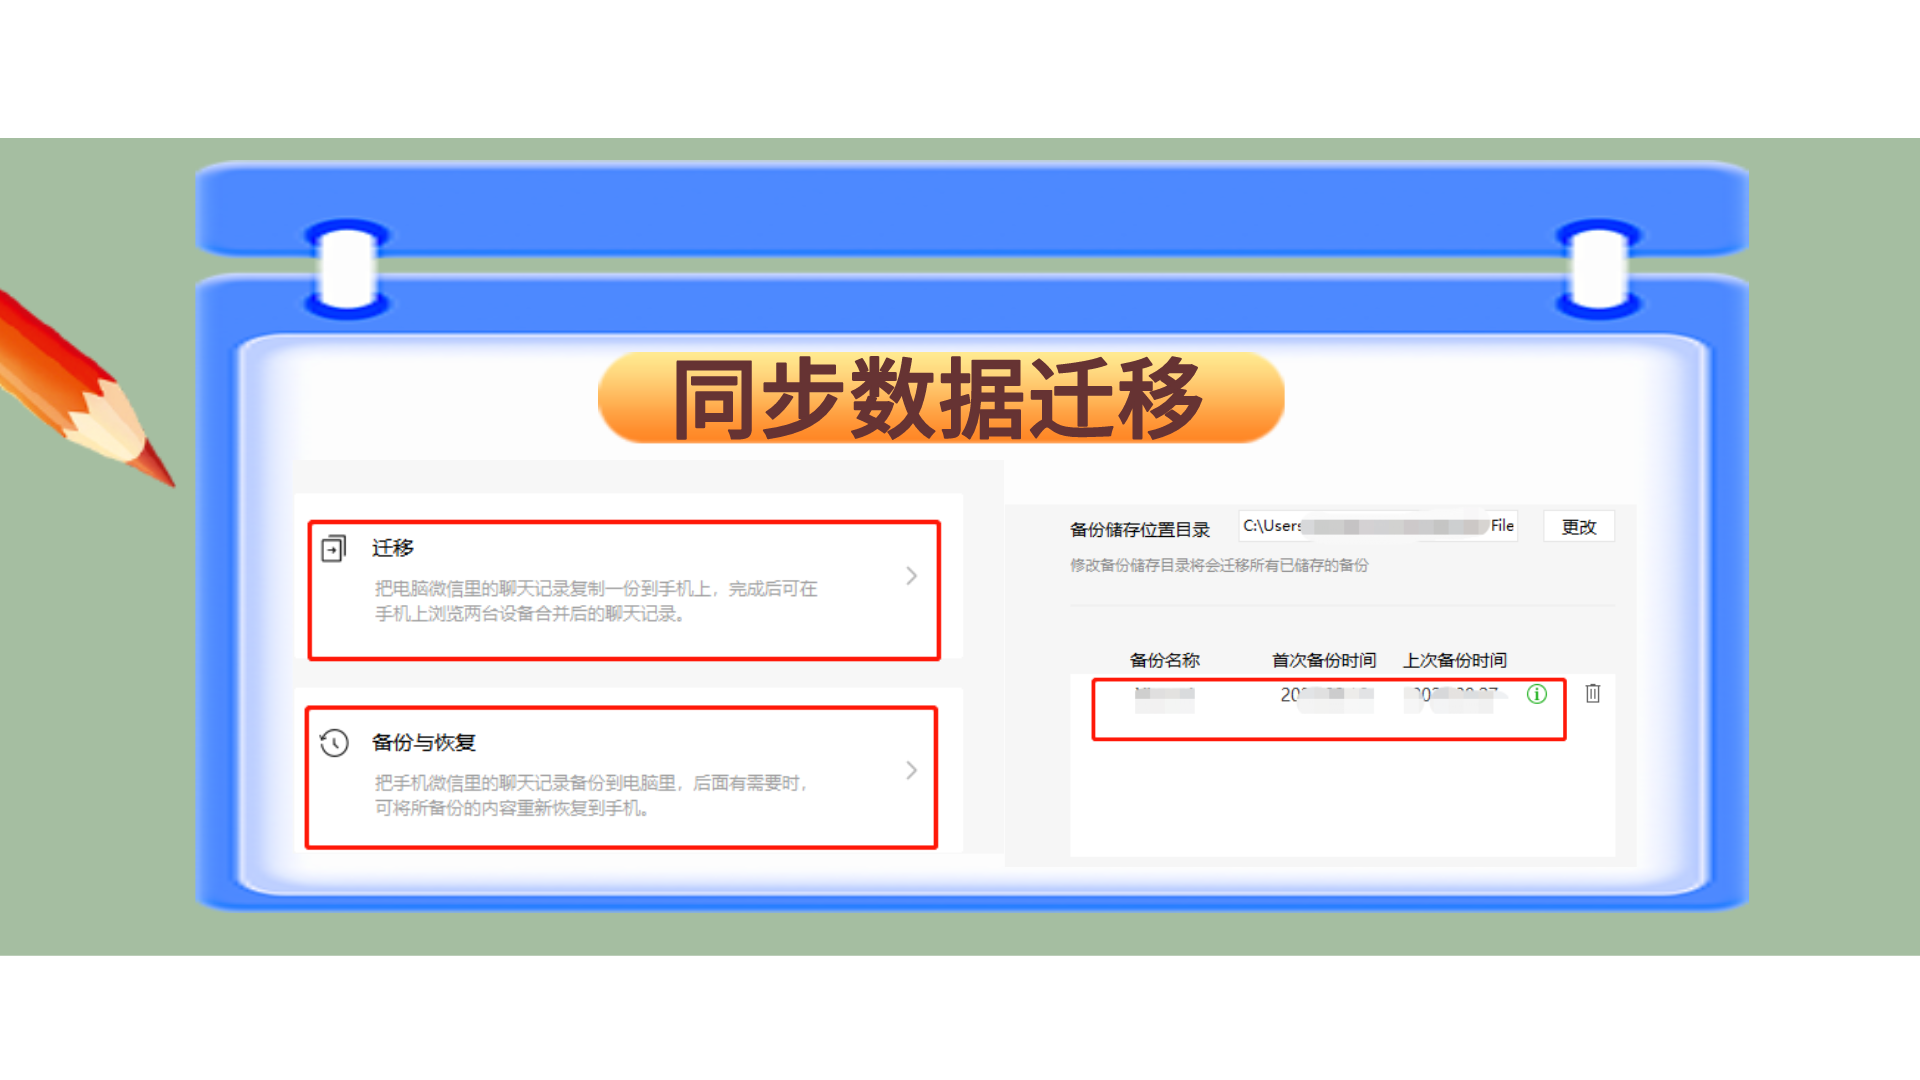Click the 修改备份储存目录 hint text
This screenshot has width=1920, height=1080.
pyautogui.click(x=1219, y=565)
